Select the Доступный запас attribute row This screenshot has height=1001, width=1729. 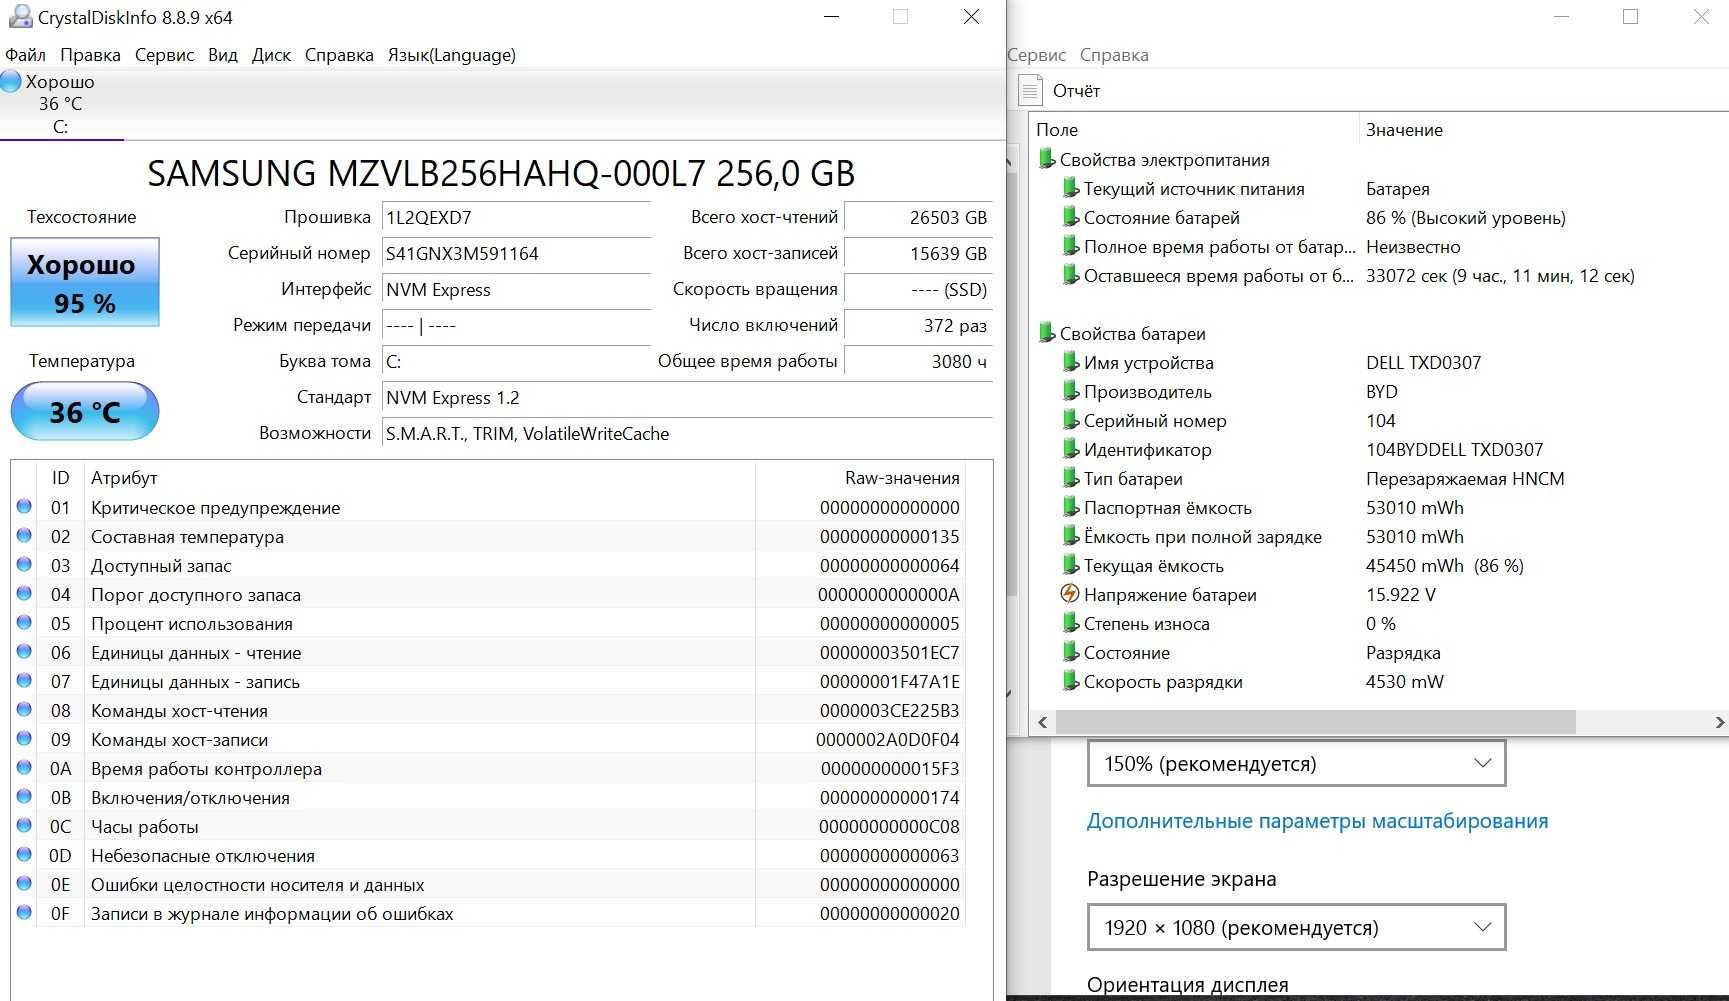(488, 565)
